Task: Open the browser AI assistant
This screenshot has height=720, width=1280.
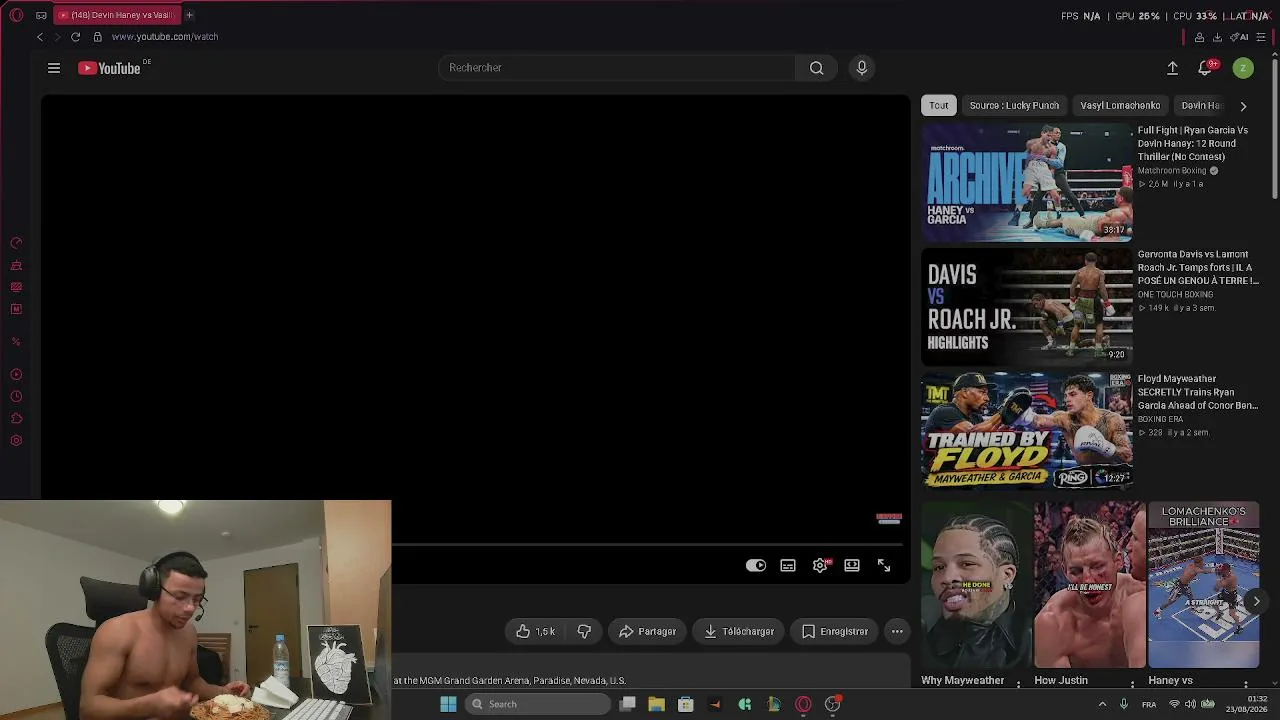Action: [x=1239, y=37]
